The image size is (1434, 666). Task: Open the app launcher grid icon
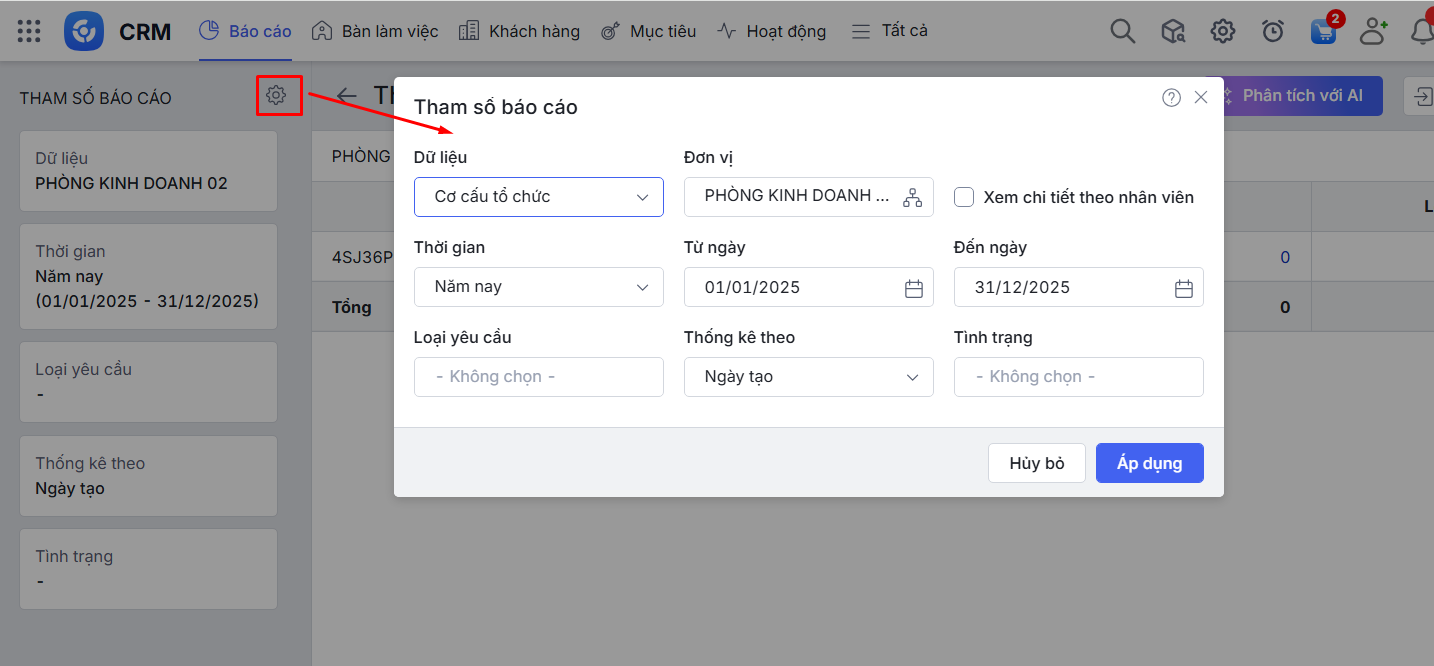[x=29, y=31]
